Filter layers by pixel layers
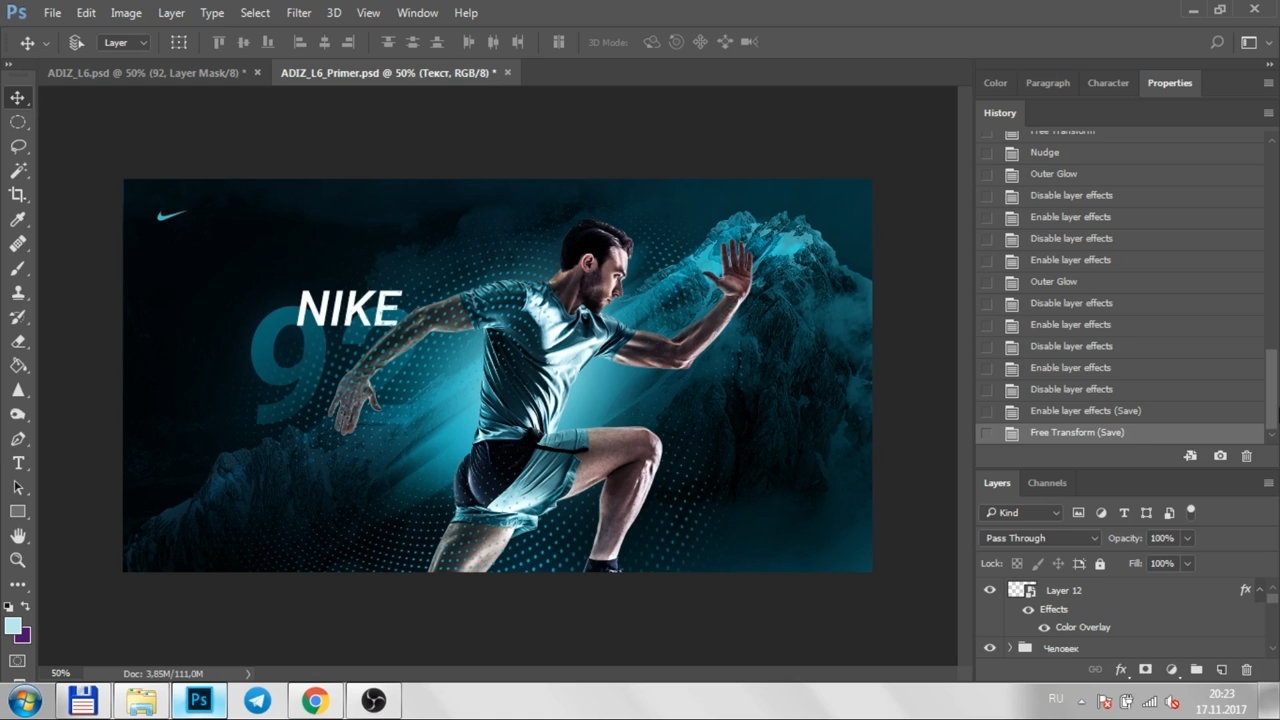The image size is (1280, 720). 1078,513
